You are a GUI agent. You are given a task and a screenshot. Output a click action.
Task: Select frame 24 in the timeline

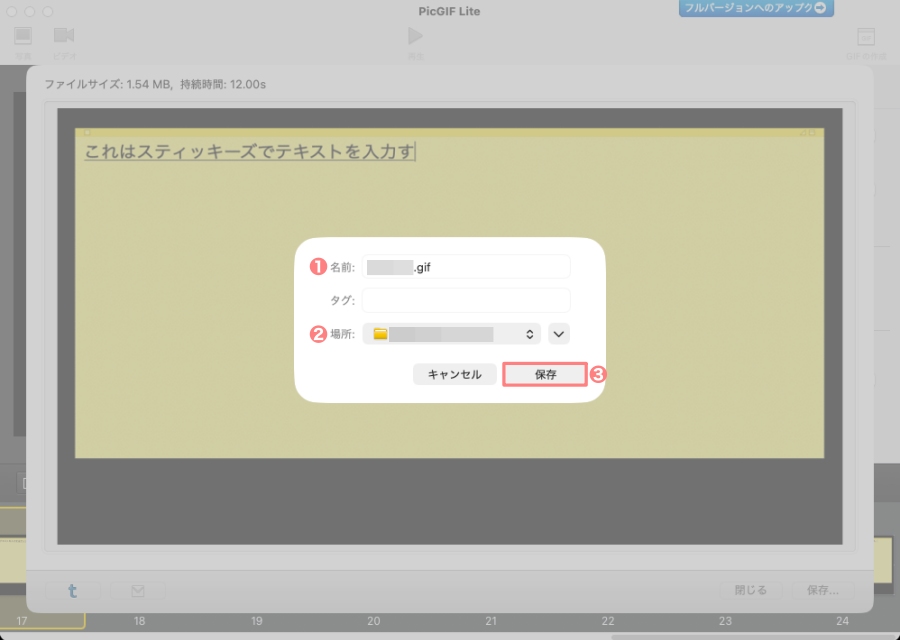point(842,621)
